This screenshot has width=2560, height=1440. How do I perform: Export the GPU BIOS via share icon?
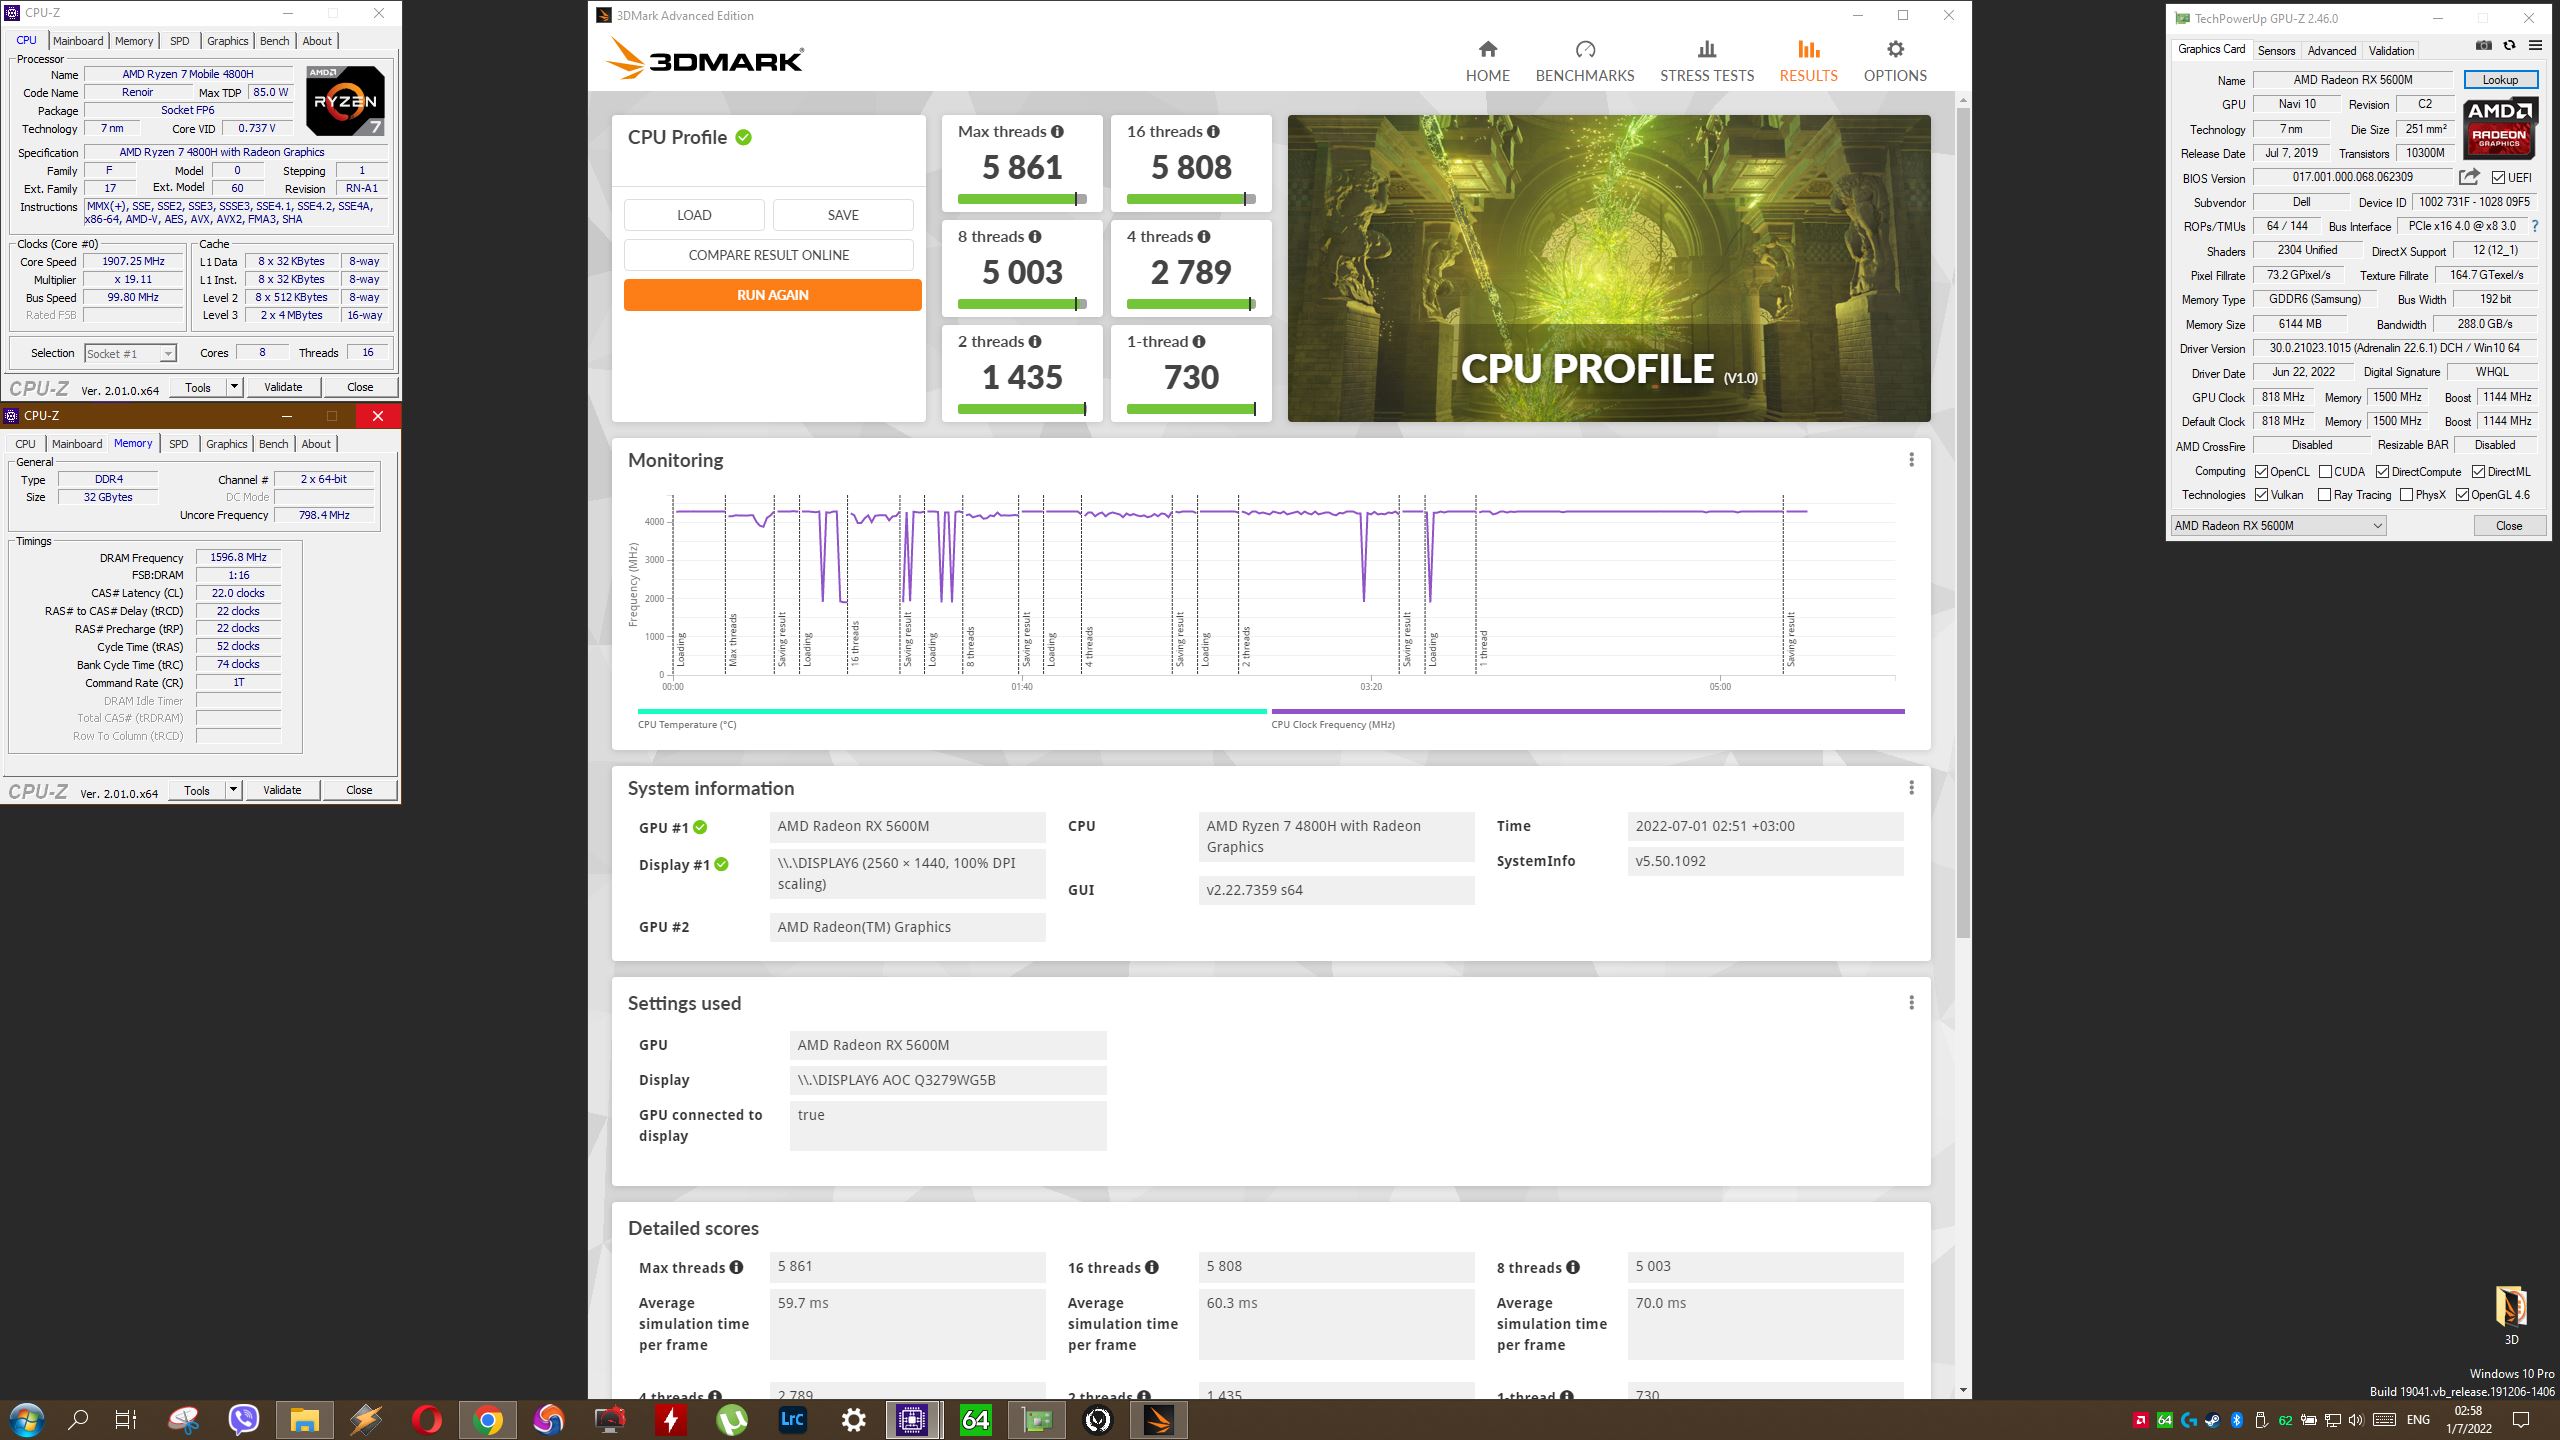coord(2469,177)
